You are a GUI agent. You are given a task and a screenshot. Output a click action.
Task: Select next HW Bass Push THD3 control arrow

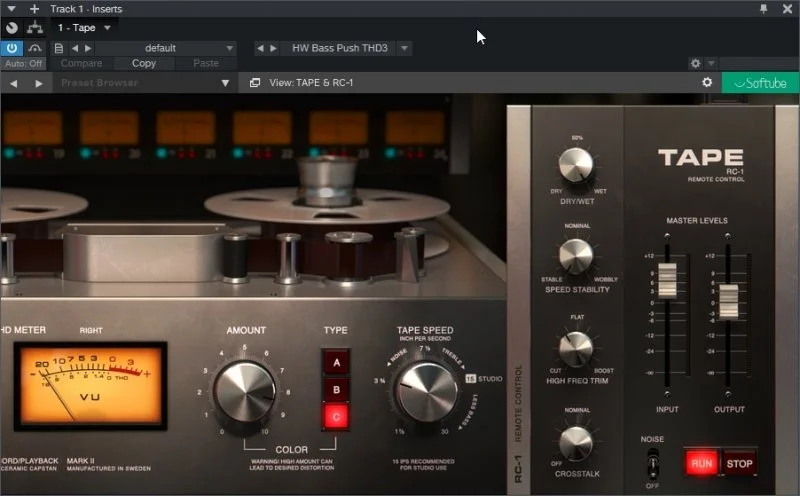click(x=273, y=48)
